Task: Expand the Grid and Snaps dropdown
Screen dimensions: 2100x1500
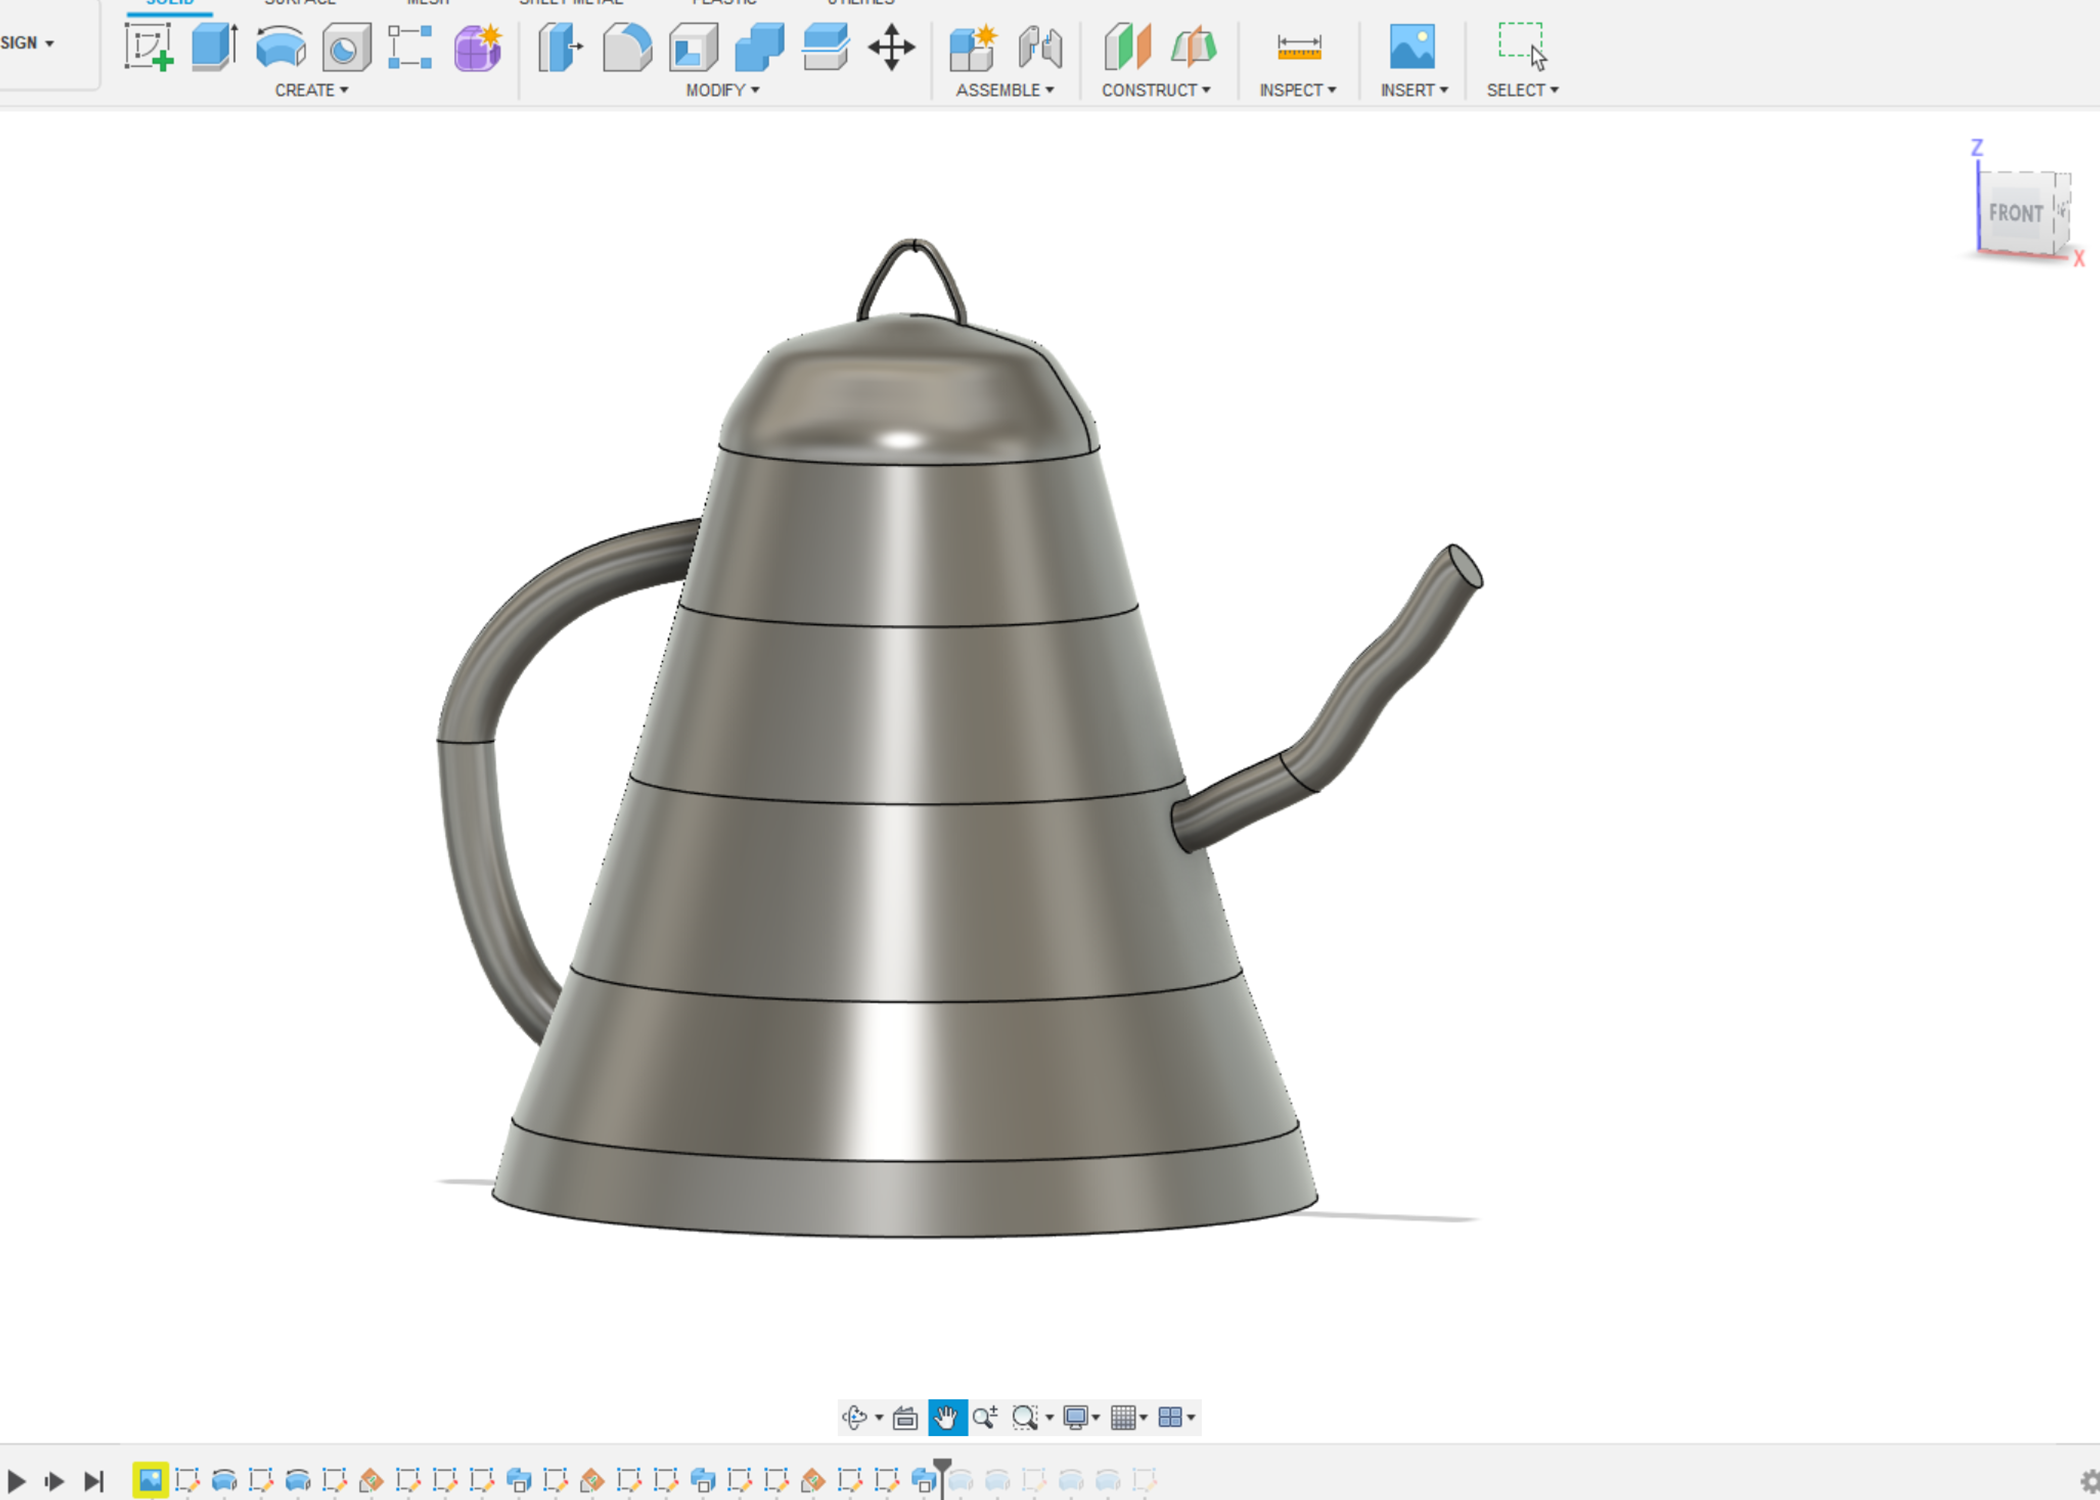Action: coord(1128,1417)
